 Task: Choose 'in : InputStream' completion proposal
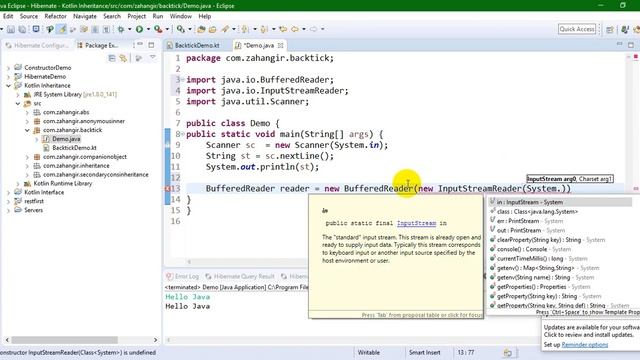(x=560, y=202)
